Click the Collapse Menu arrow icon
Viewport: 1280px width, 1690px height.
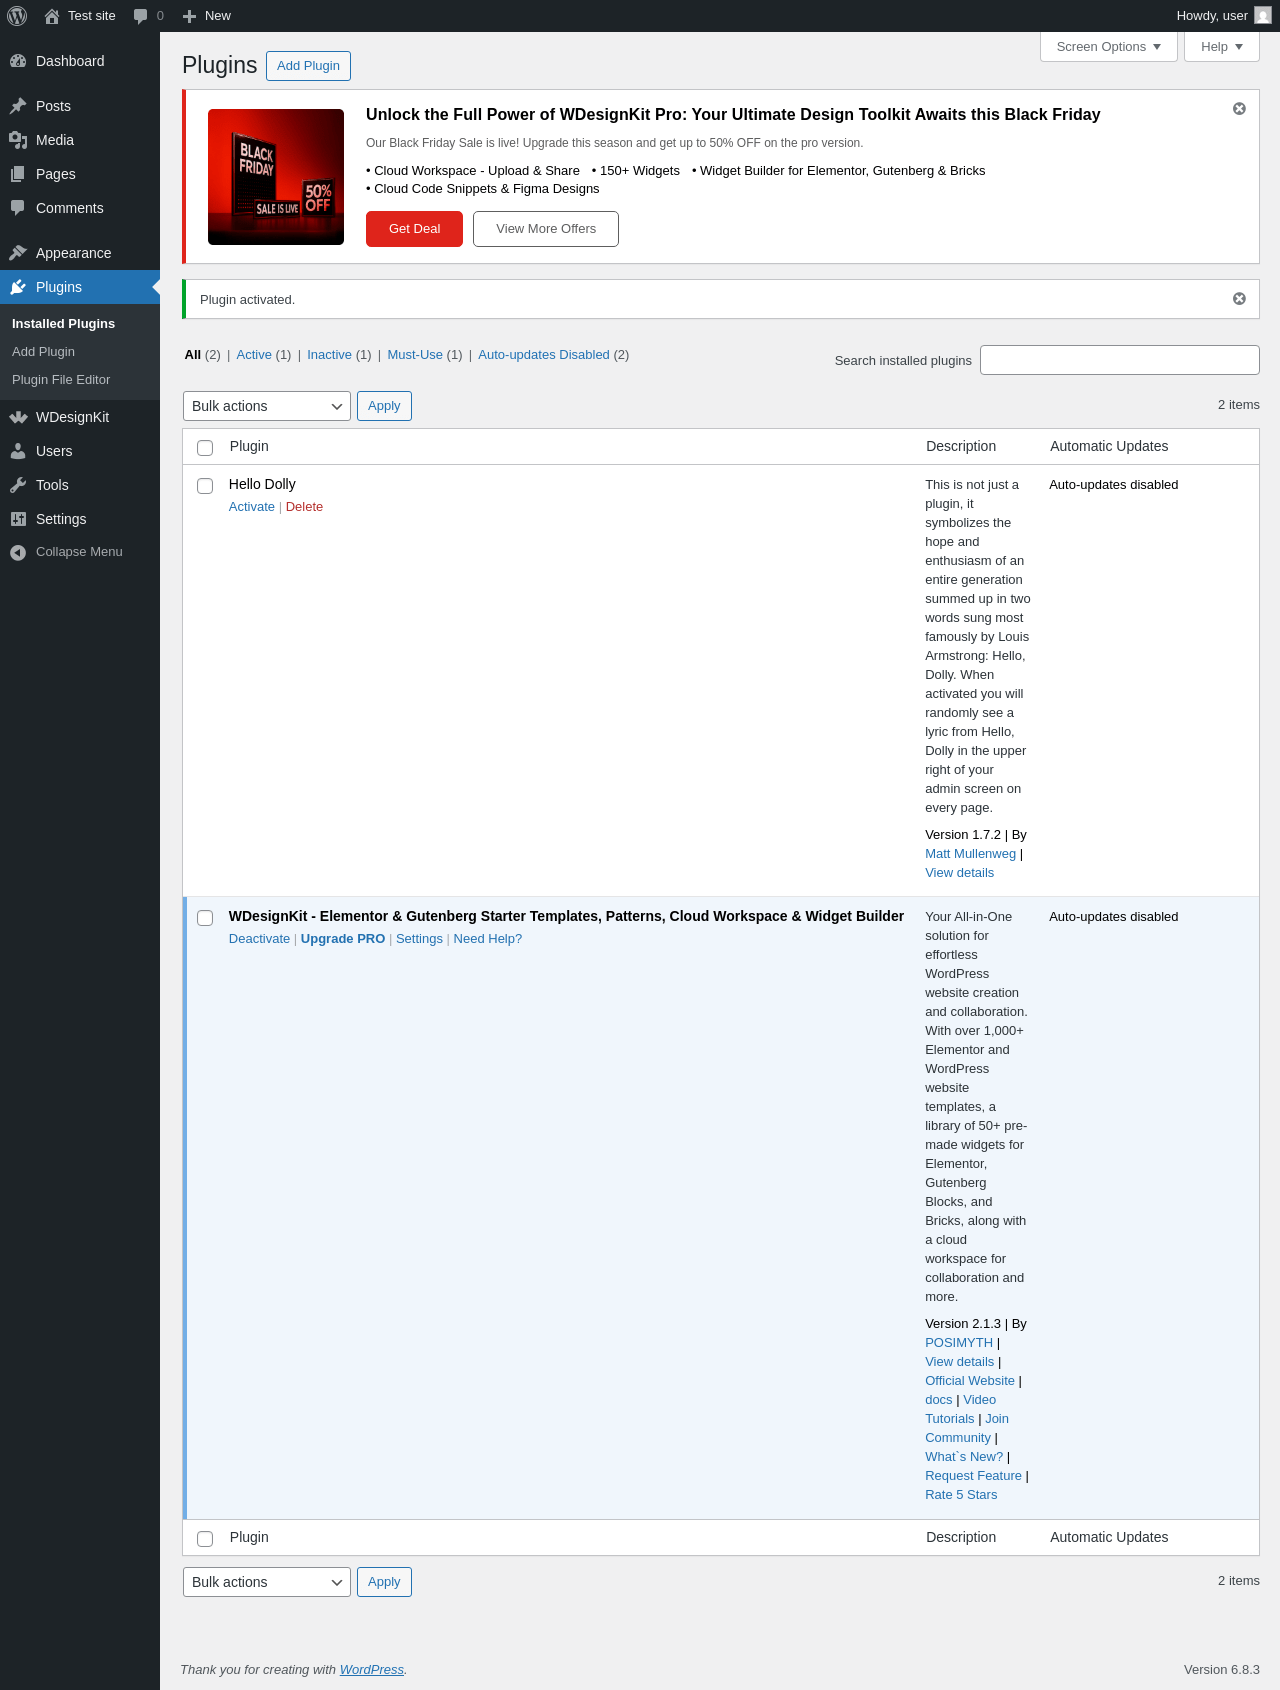pos(18,552)
